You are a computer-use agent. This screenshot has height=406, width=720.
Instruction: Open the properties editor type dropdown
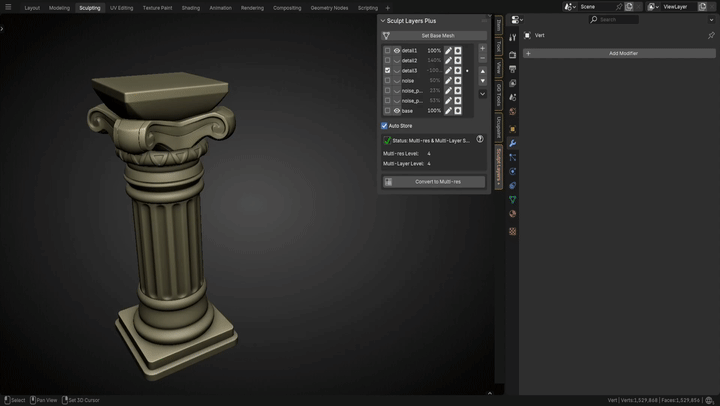click(x=517, y=20)
